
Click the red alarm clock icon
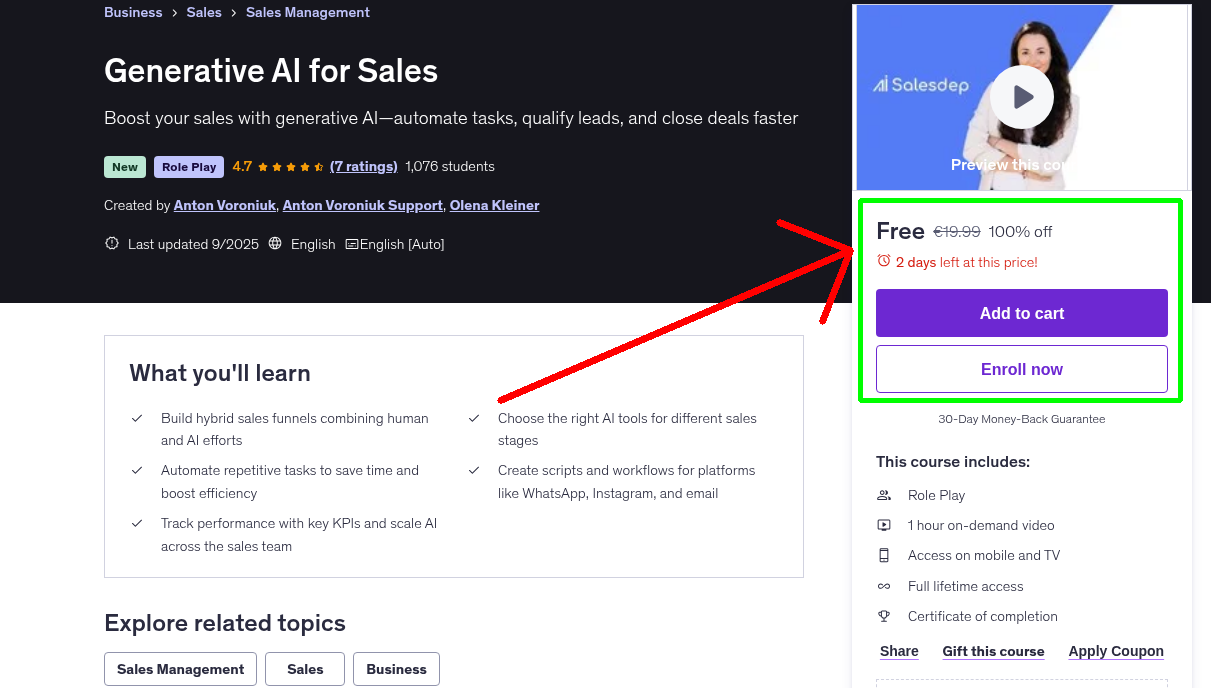(884, 261)
